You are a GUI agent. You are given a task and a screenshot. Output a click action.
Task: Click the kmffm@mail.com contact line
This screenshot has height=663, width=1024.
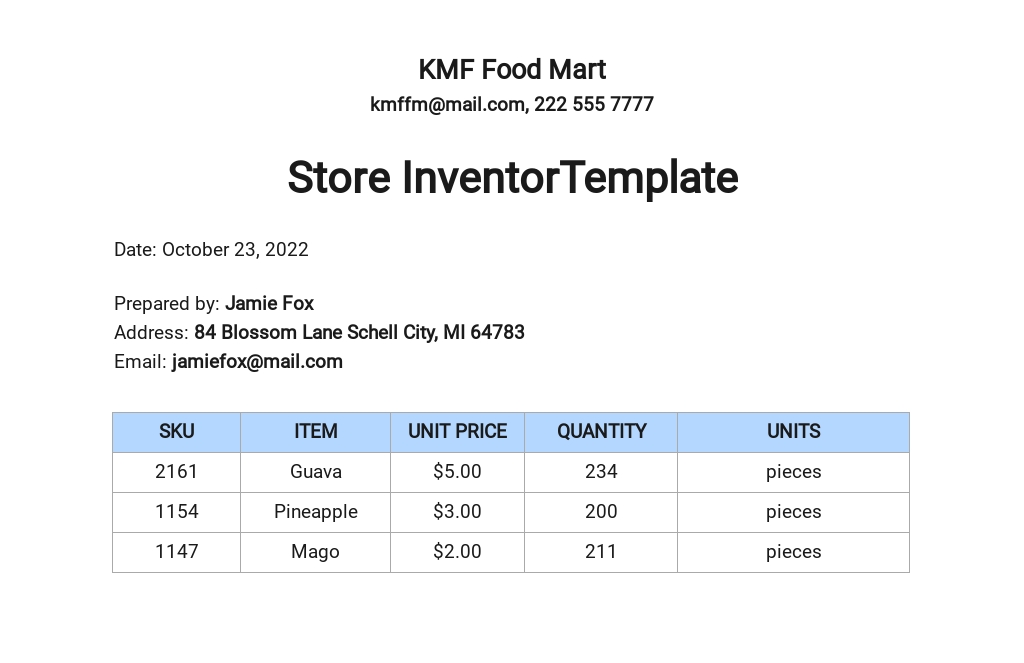click(x=512, y=104)
